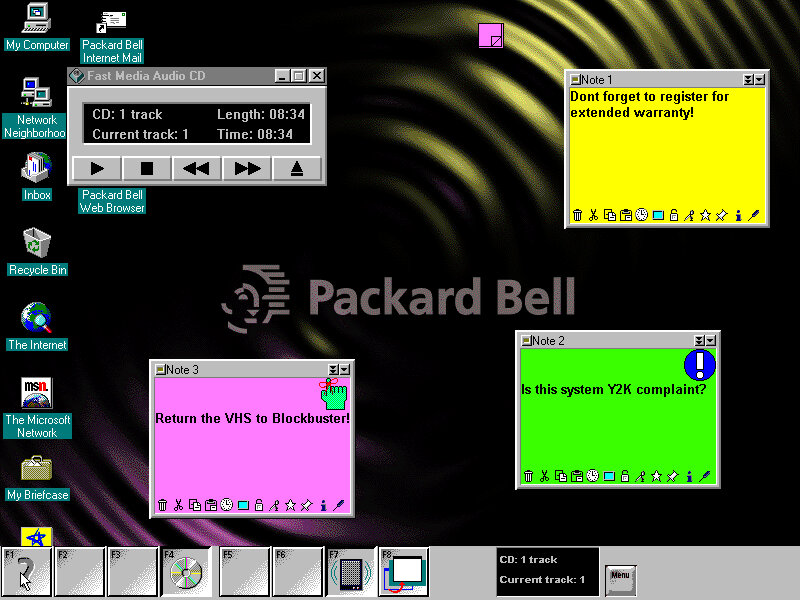800x600 pixels.
Task: Click the copy icon in Note 3
Action: 194,505
